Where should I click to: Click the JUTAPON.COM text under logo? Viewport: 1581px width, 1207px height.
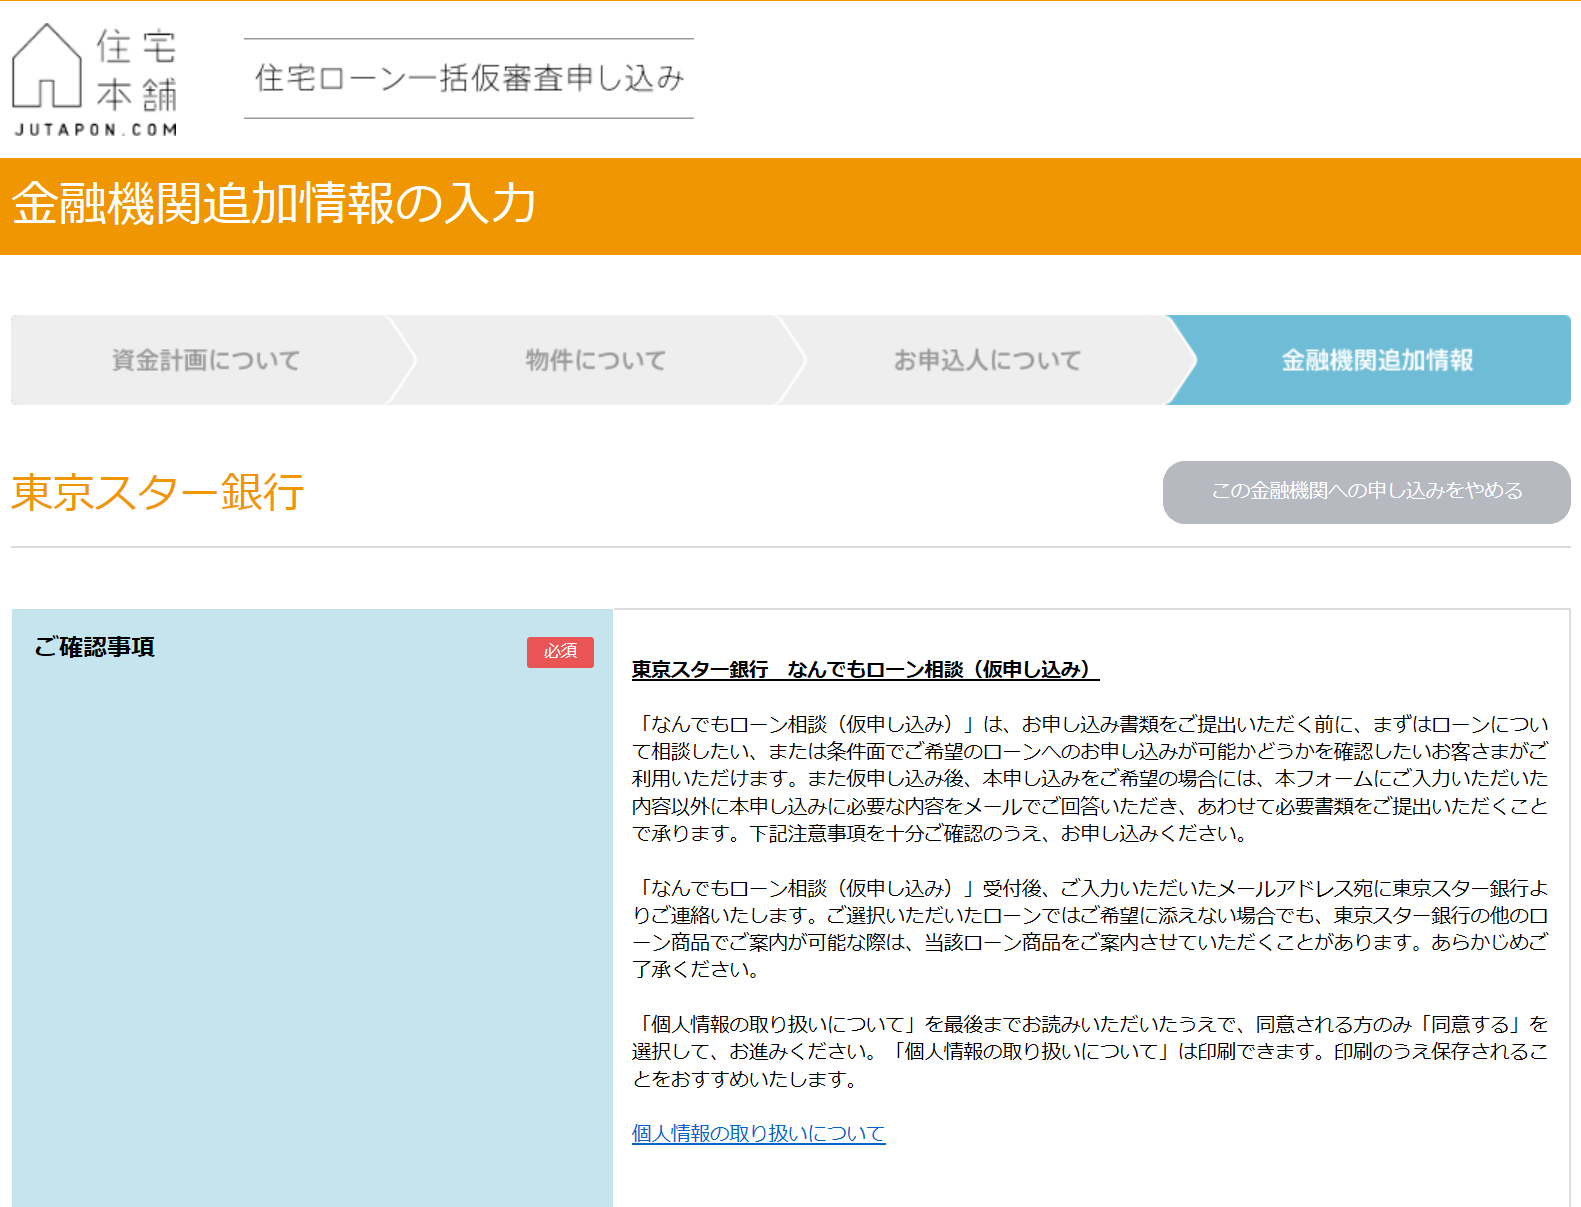(x=96, y=129)
